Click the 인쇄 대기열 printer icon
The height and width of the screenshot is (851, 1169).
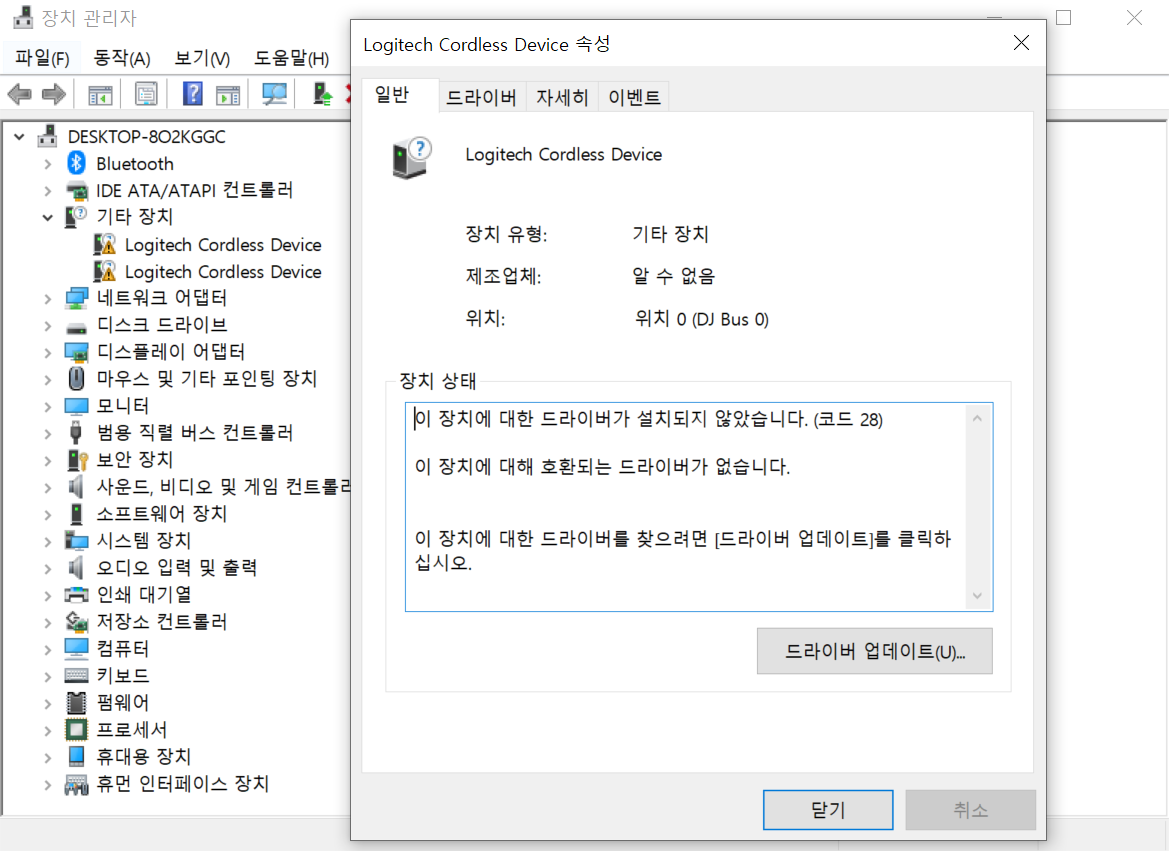click(76, 594)
